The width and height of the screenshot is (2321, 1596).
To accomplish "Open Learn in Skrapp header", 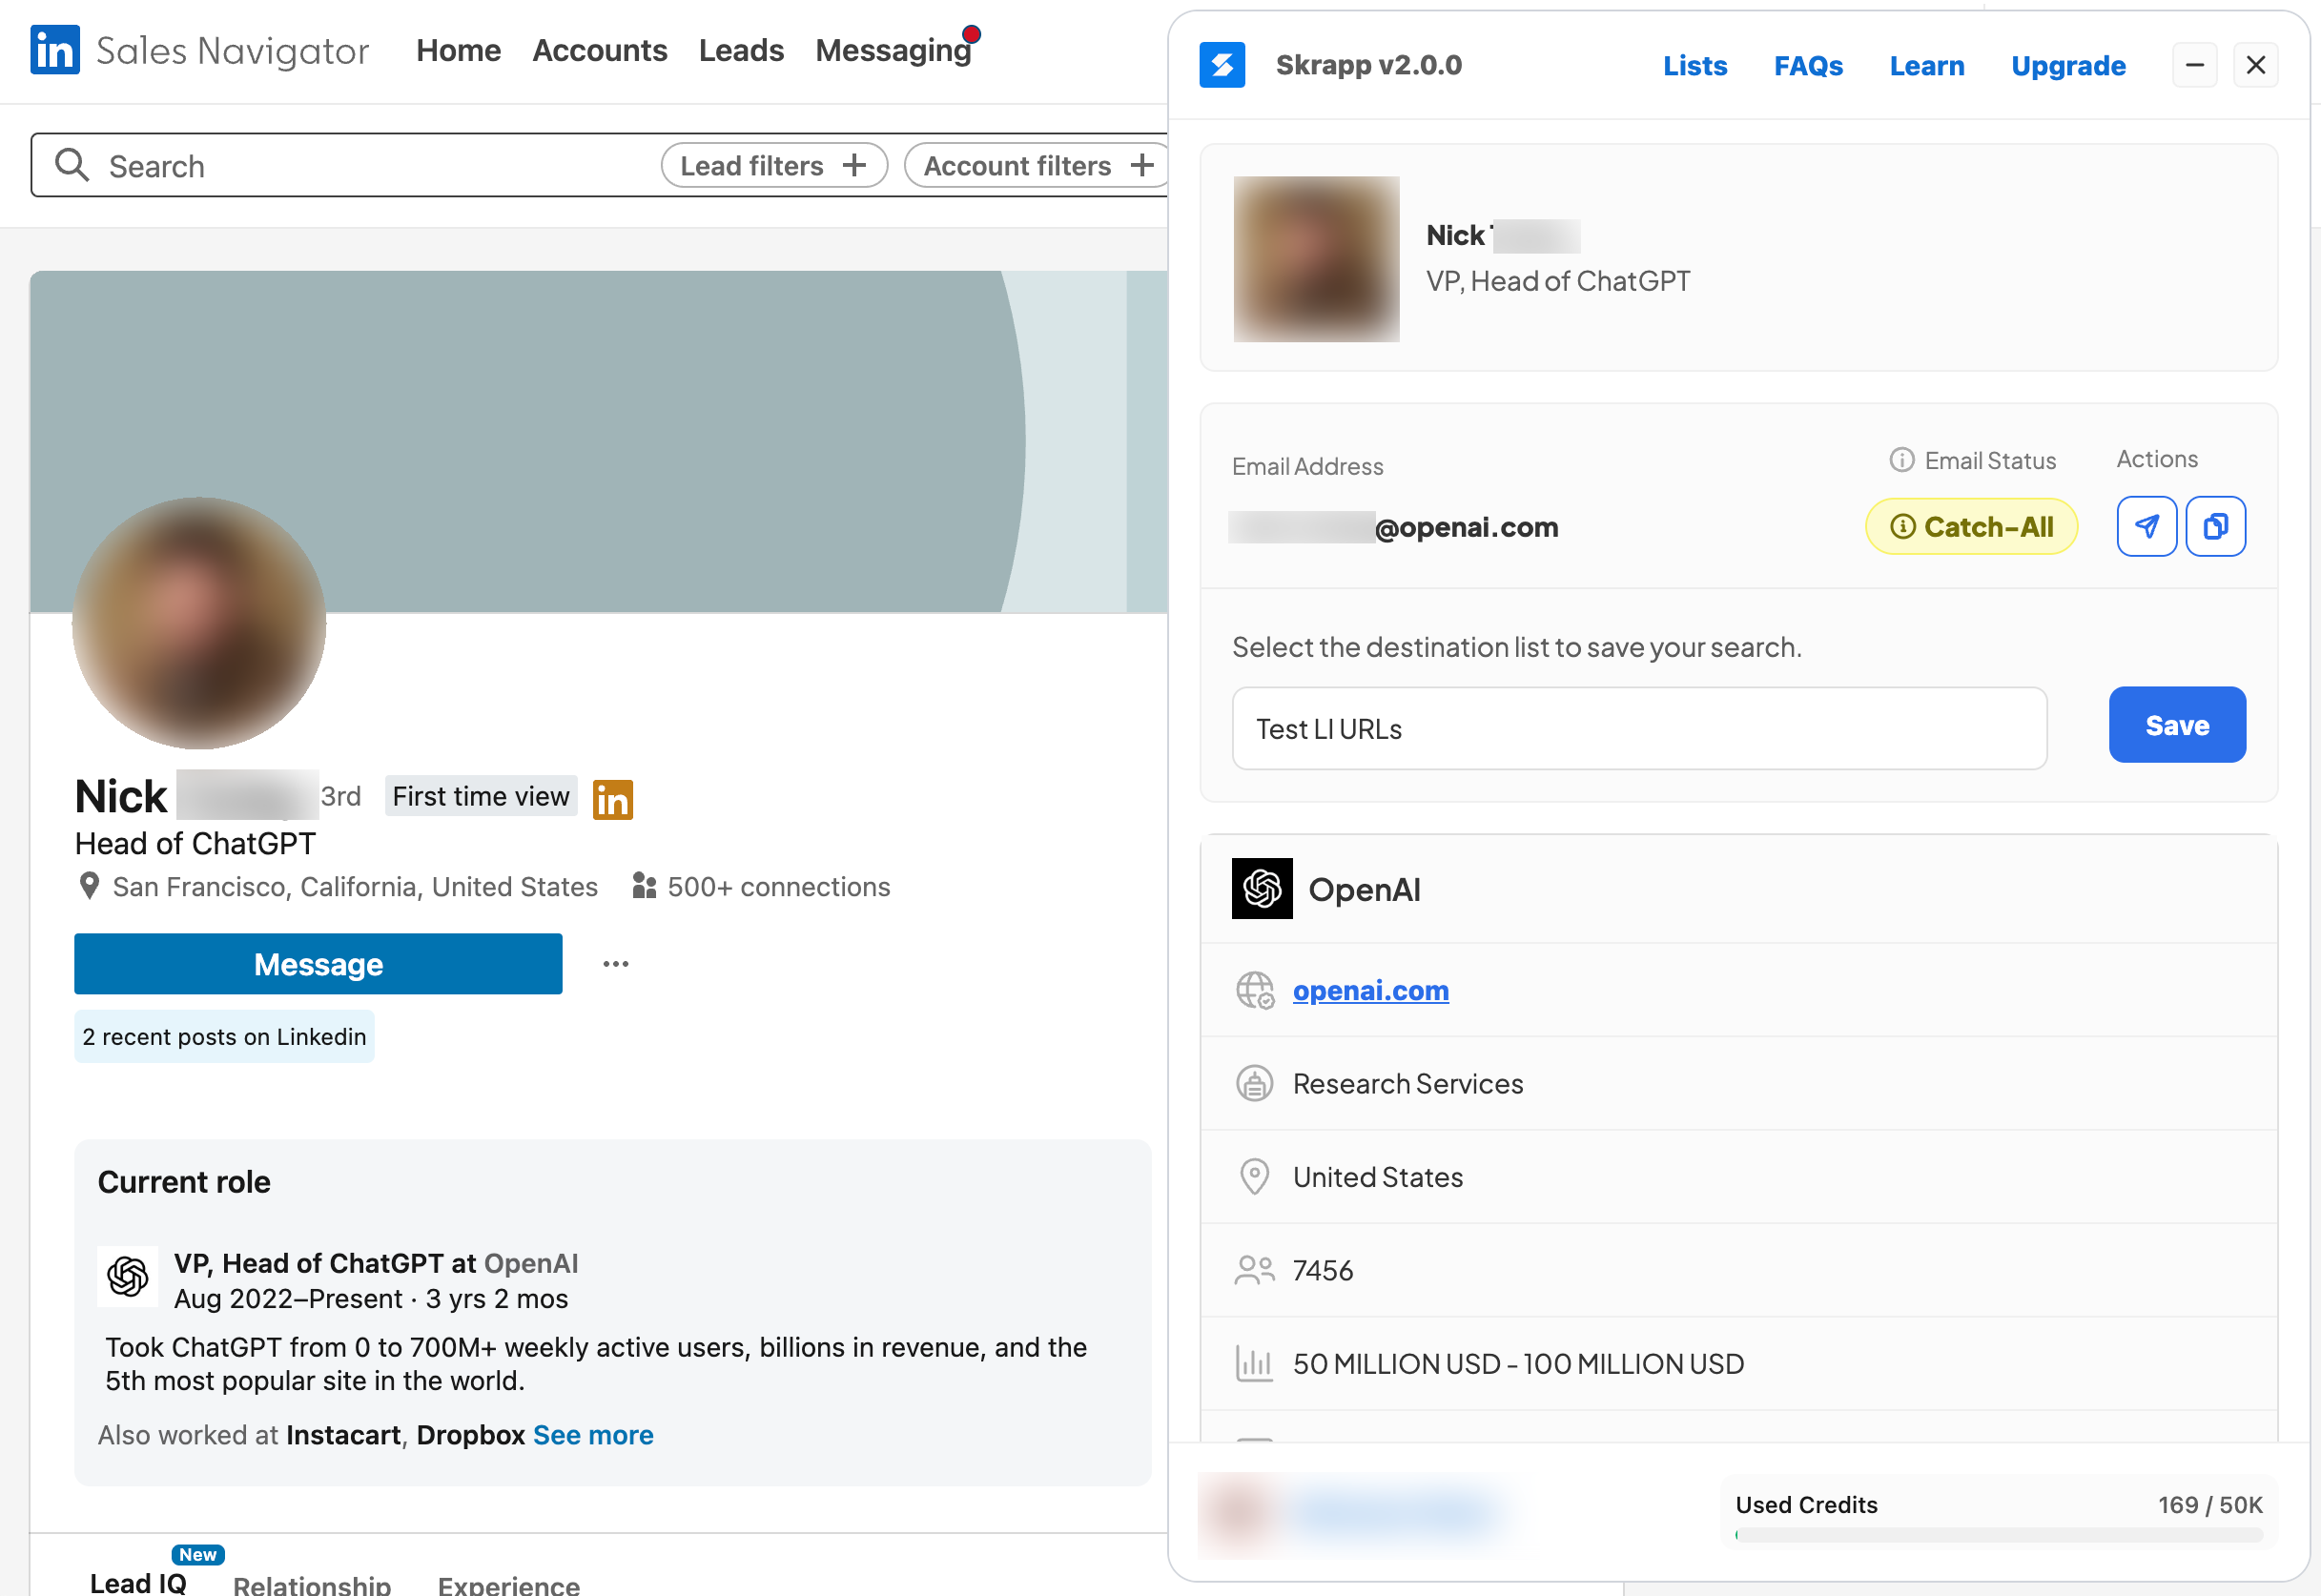I will pyautogui.click(x=1927, y=66).
